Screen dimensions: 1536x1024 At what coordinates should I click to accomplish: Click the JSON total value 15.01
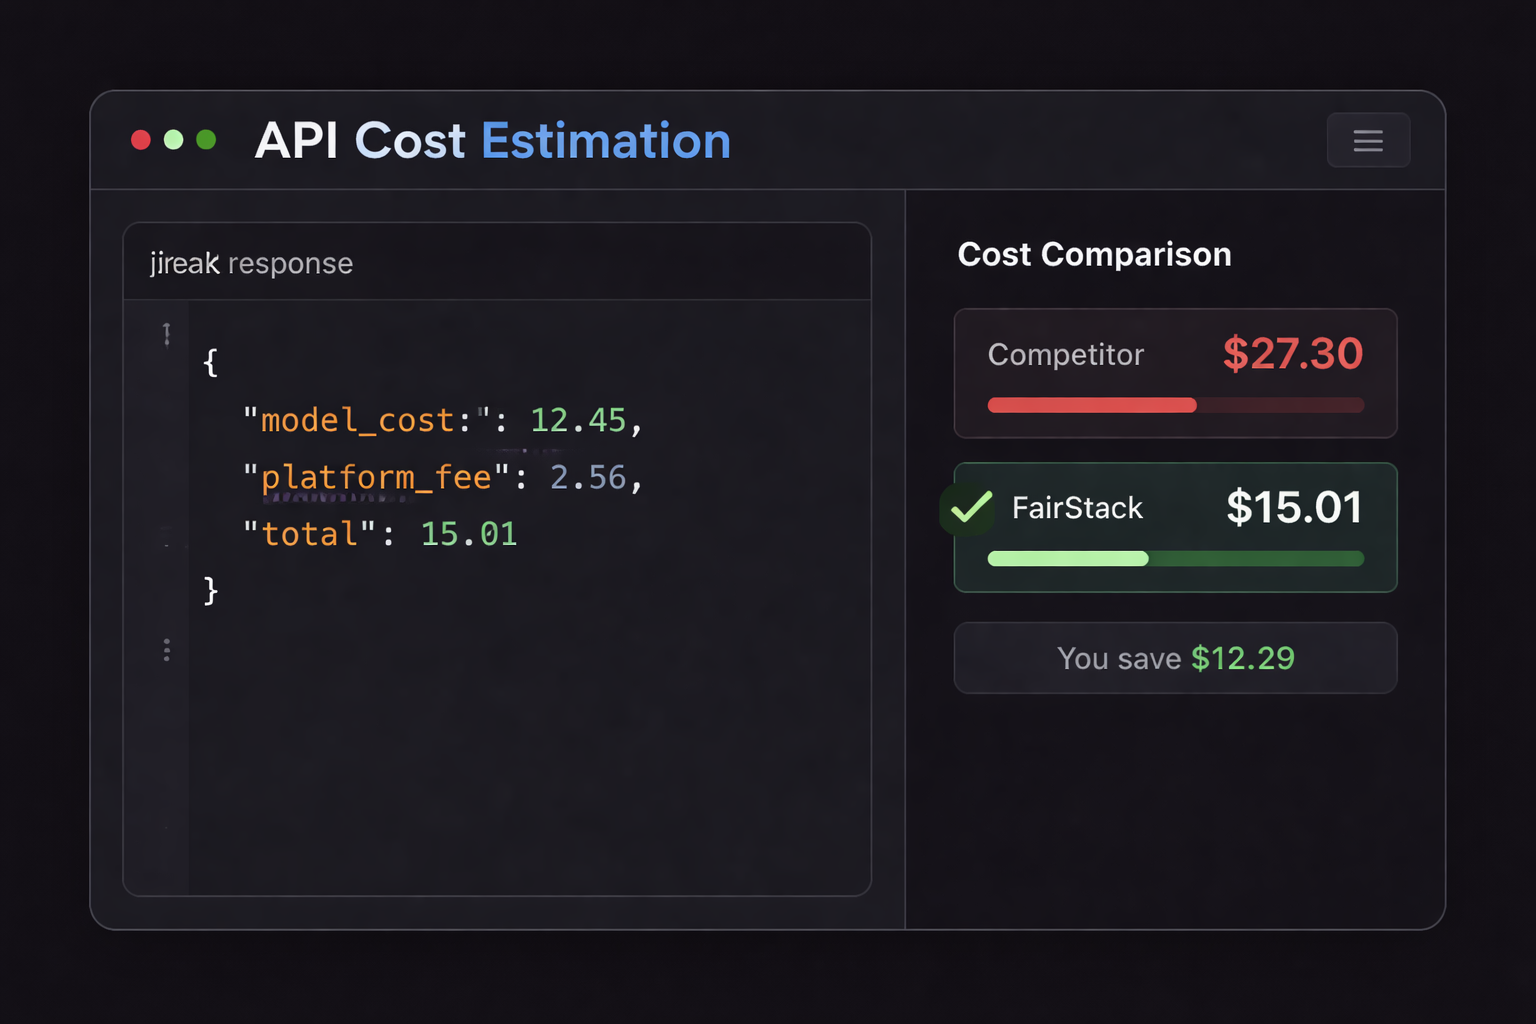pyautogui.click(x=469, y=534)
